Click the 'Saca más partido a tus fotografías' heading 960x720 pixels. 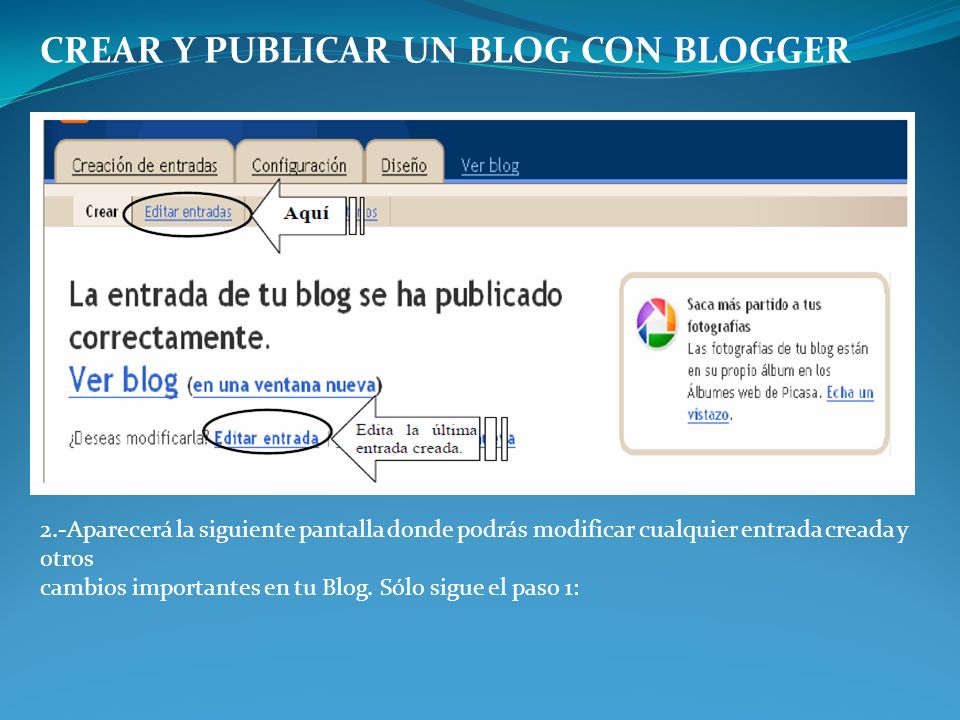pos(754,315)
